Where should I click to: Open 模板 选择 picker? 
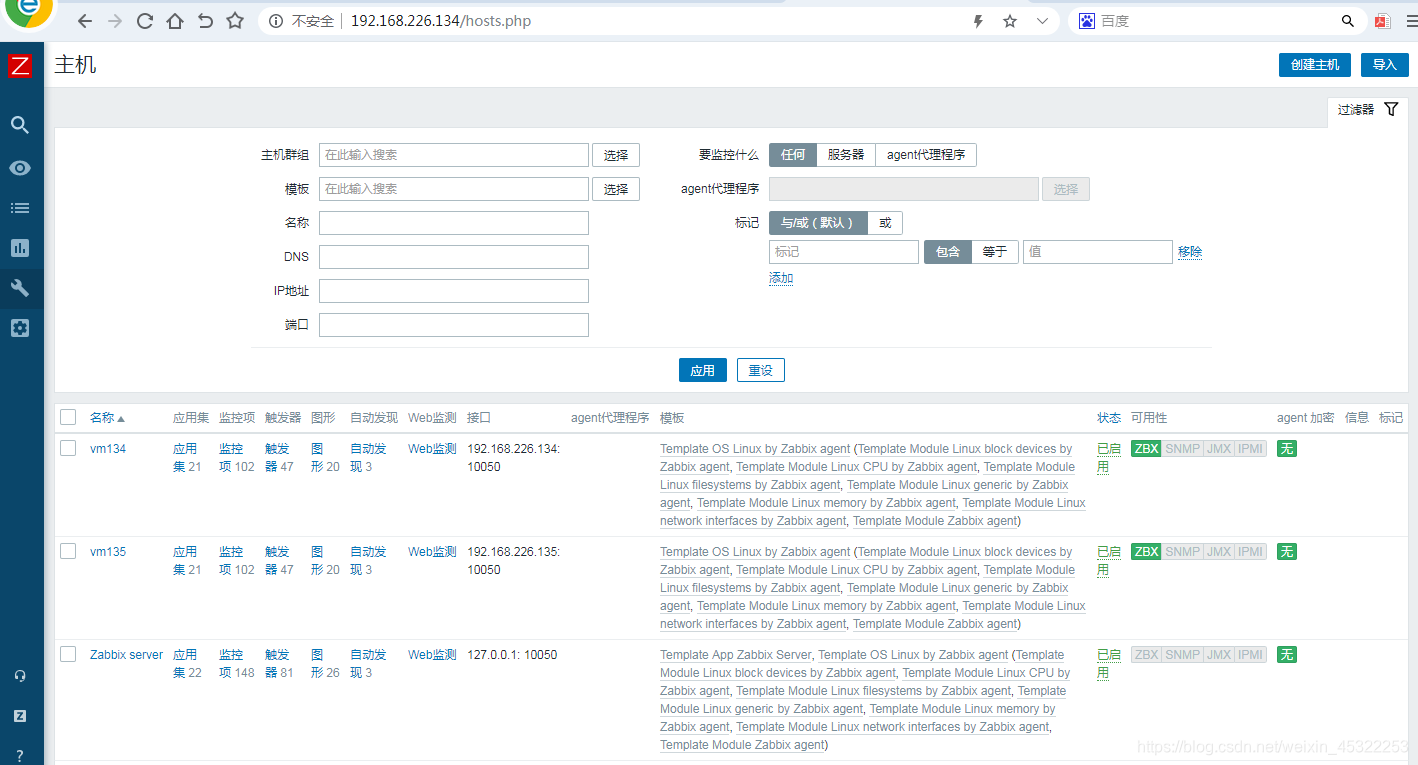tap(616, 189)
